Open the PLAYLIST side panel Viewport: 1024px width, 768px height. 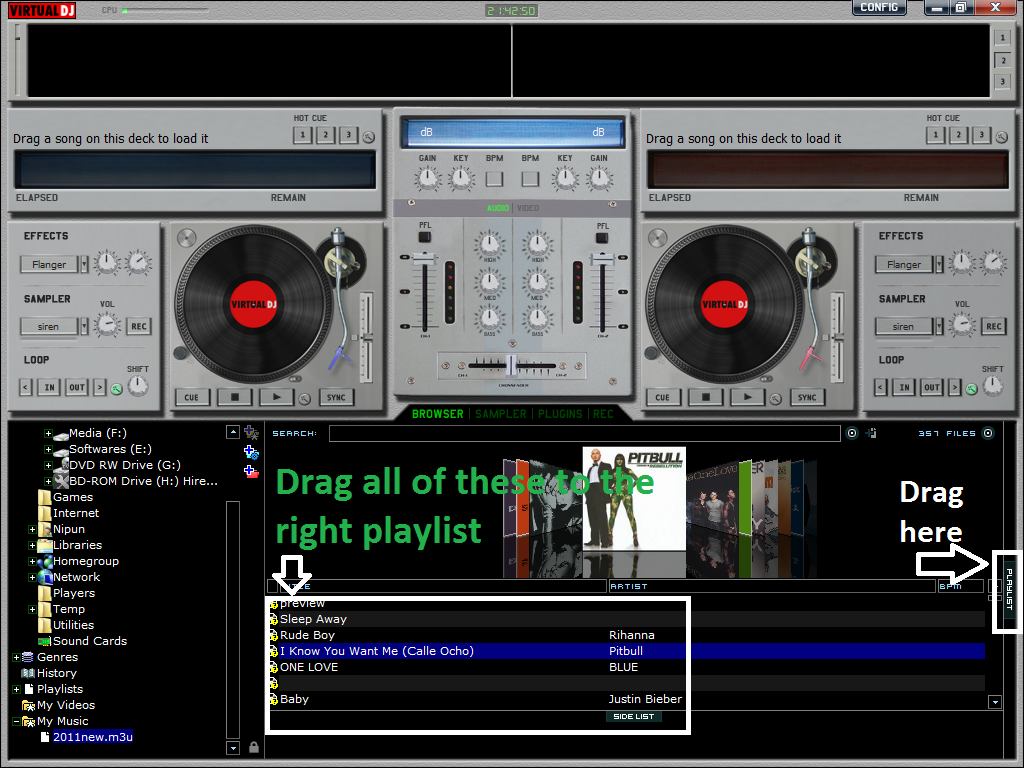click(1009, 590)
